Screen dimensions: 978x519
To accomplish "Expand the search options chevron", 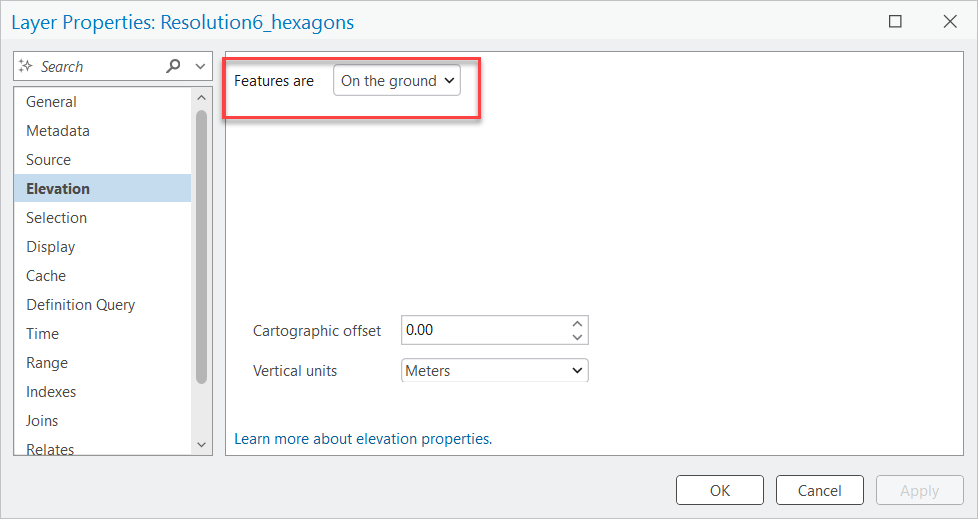I will 200,66.
